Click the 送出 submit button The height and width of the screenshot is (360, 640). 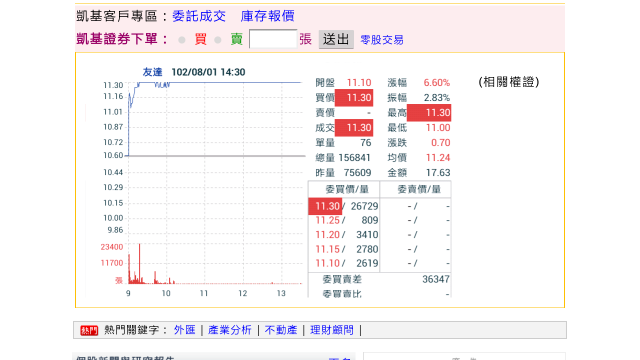336,40
